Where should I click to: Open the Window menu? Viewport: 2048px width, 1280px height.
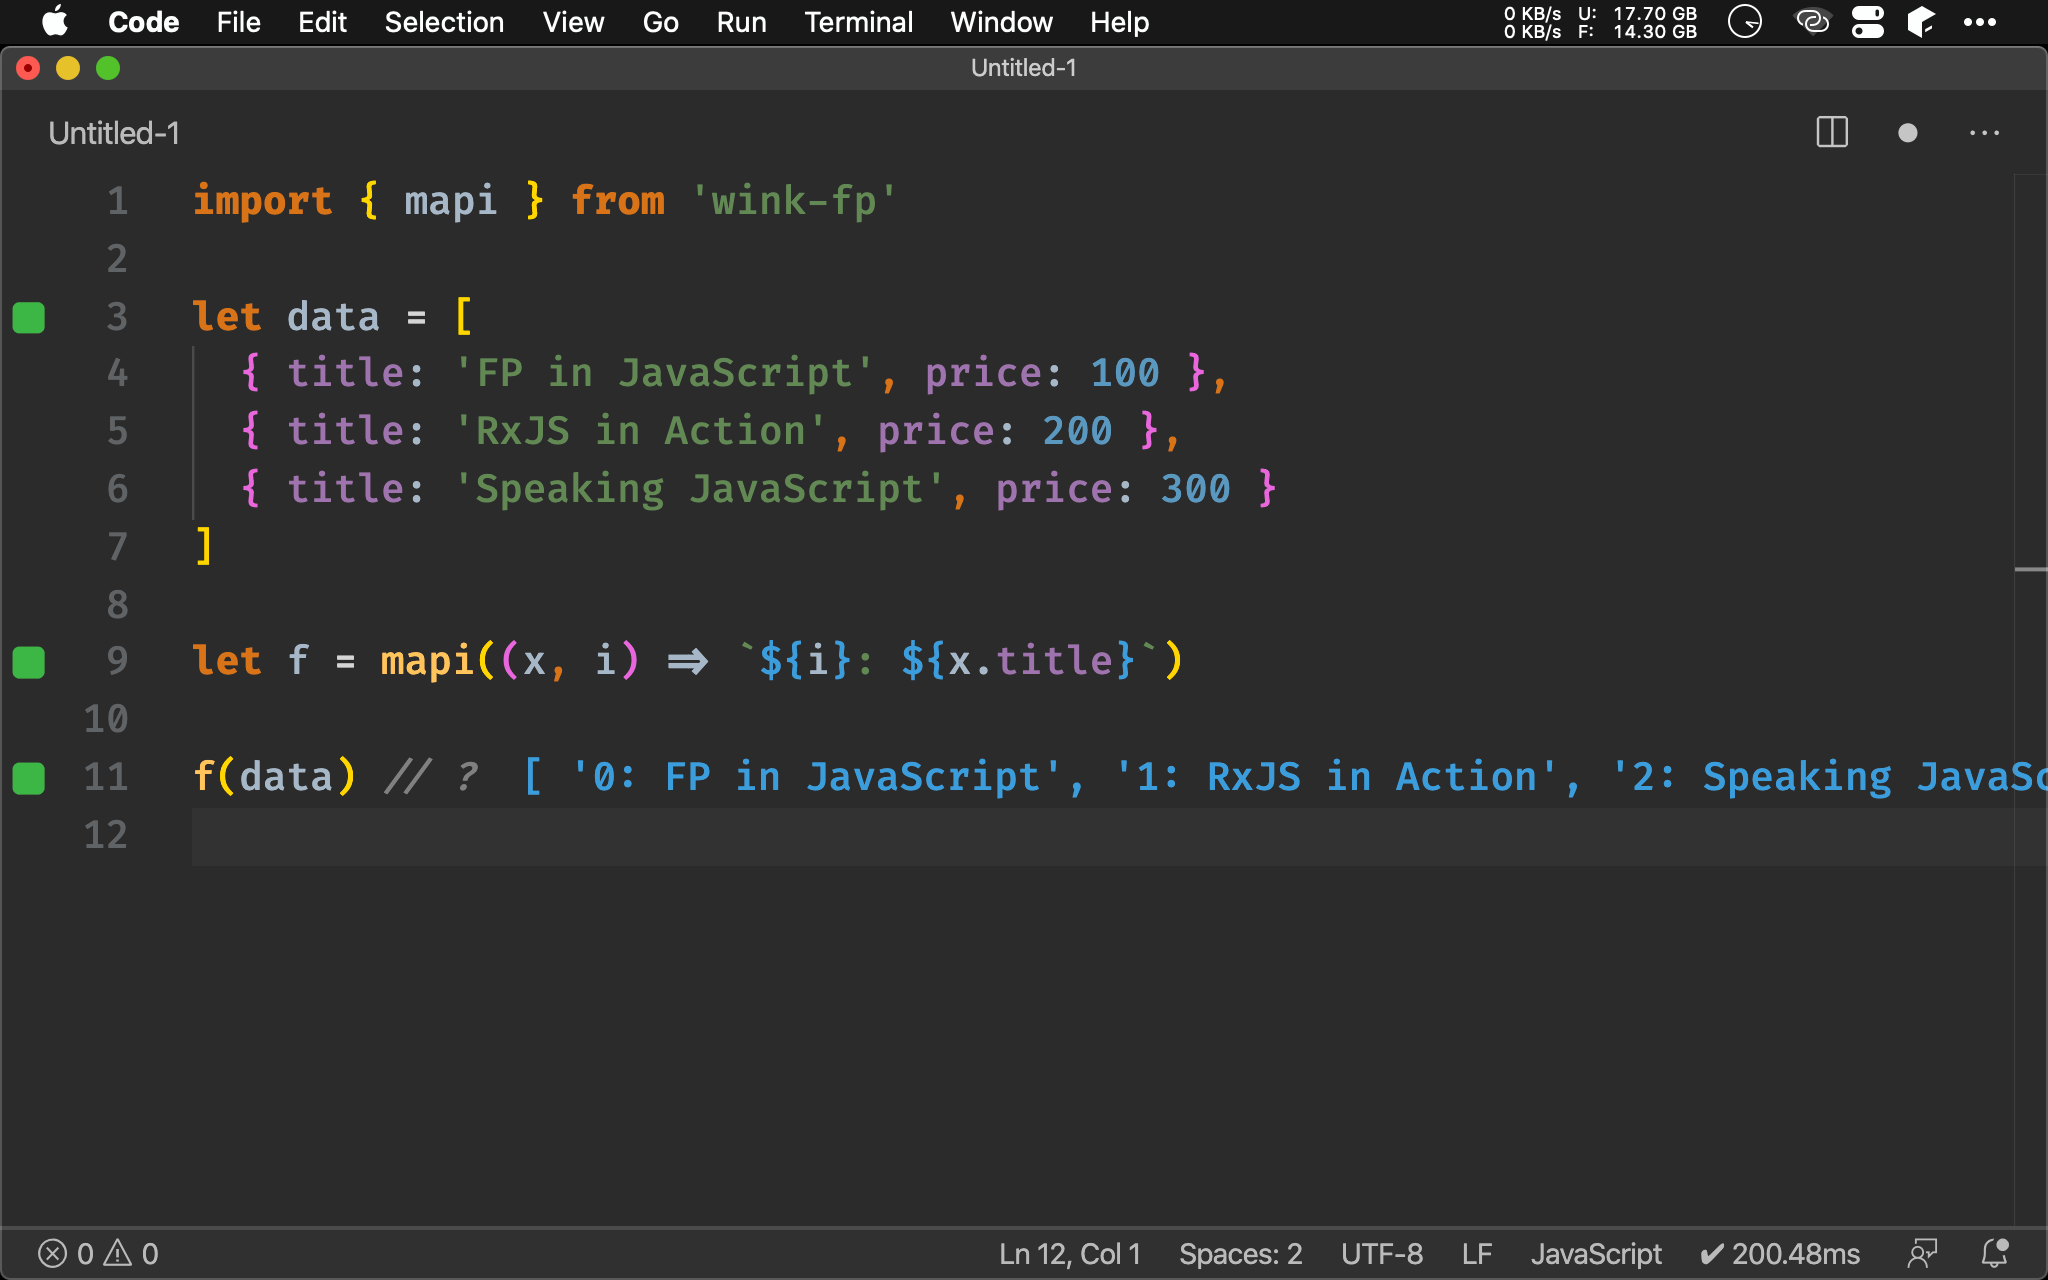[x=1001, y=22]
